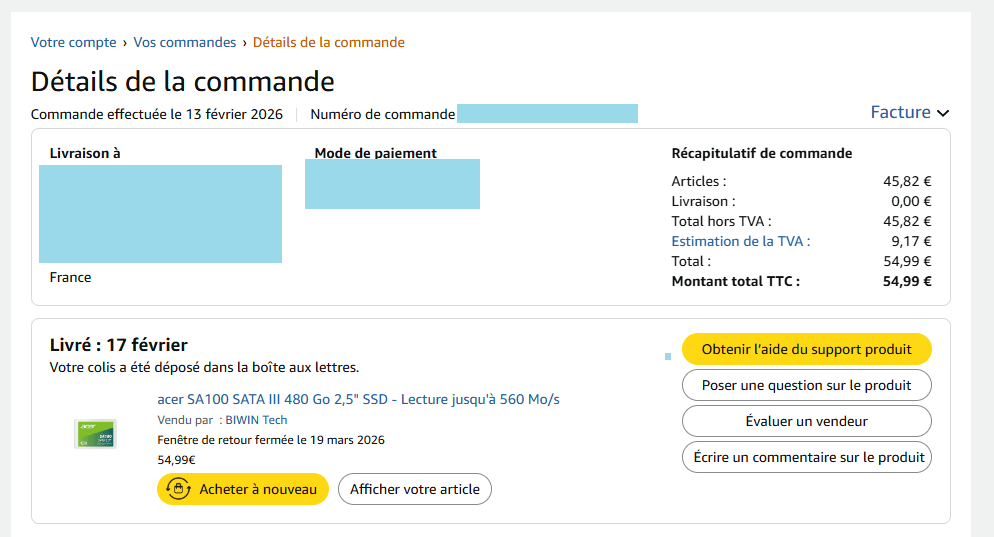Click the Commande effectuée le 13 février text
994x537 pixels.
(x=157, y=114)
